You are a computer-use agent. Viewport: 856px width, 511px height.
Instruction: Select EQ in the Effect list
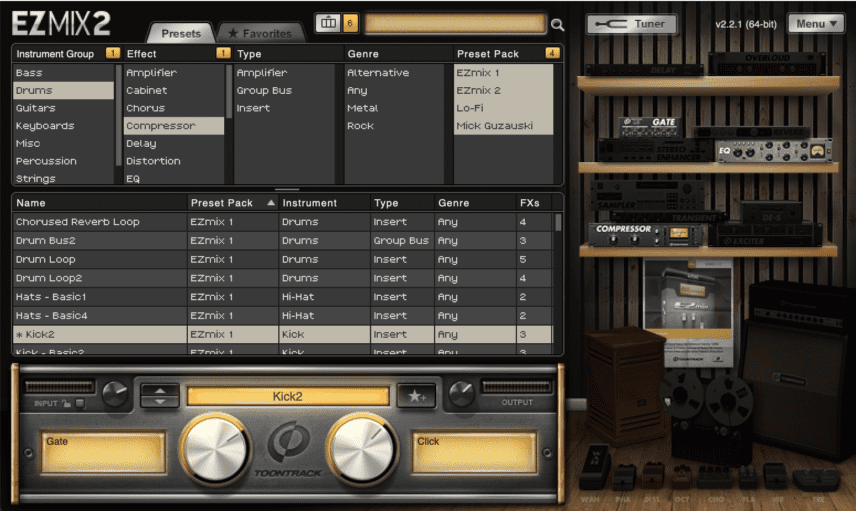tap(174, 179)
